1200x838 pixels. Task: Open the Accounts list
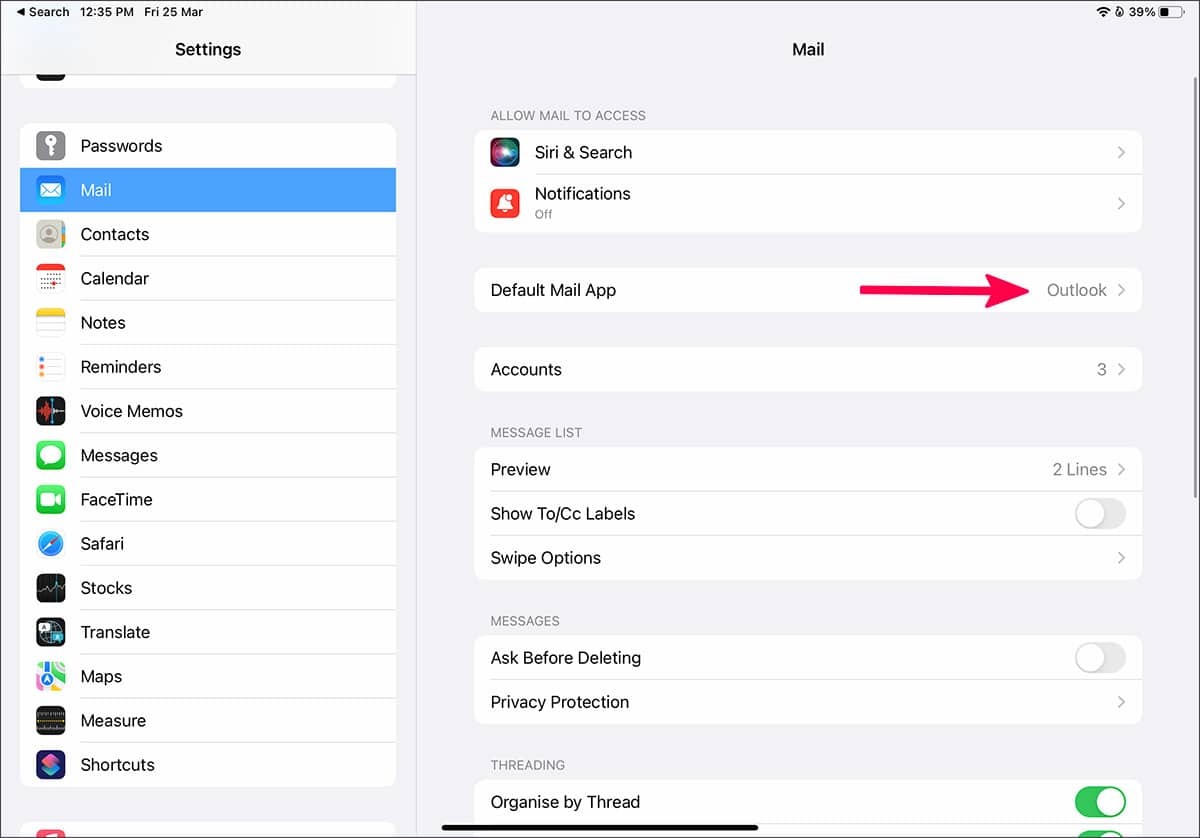point(808,369)
